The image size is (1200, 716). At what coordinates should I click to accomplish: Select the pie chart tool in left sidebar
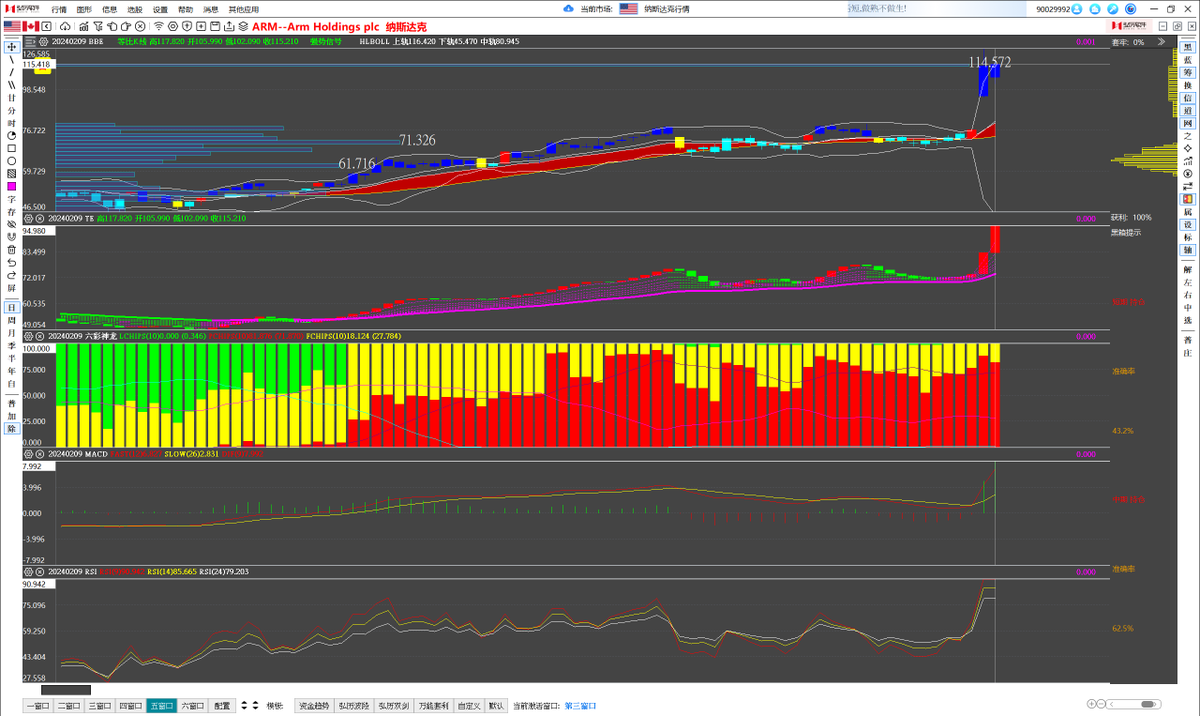(11, 135)
